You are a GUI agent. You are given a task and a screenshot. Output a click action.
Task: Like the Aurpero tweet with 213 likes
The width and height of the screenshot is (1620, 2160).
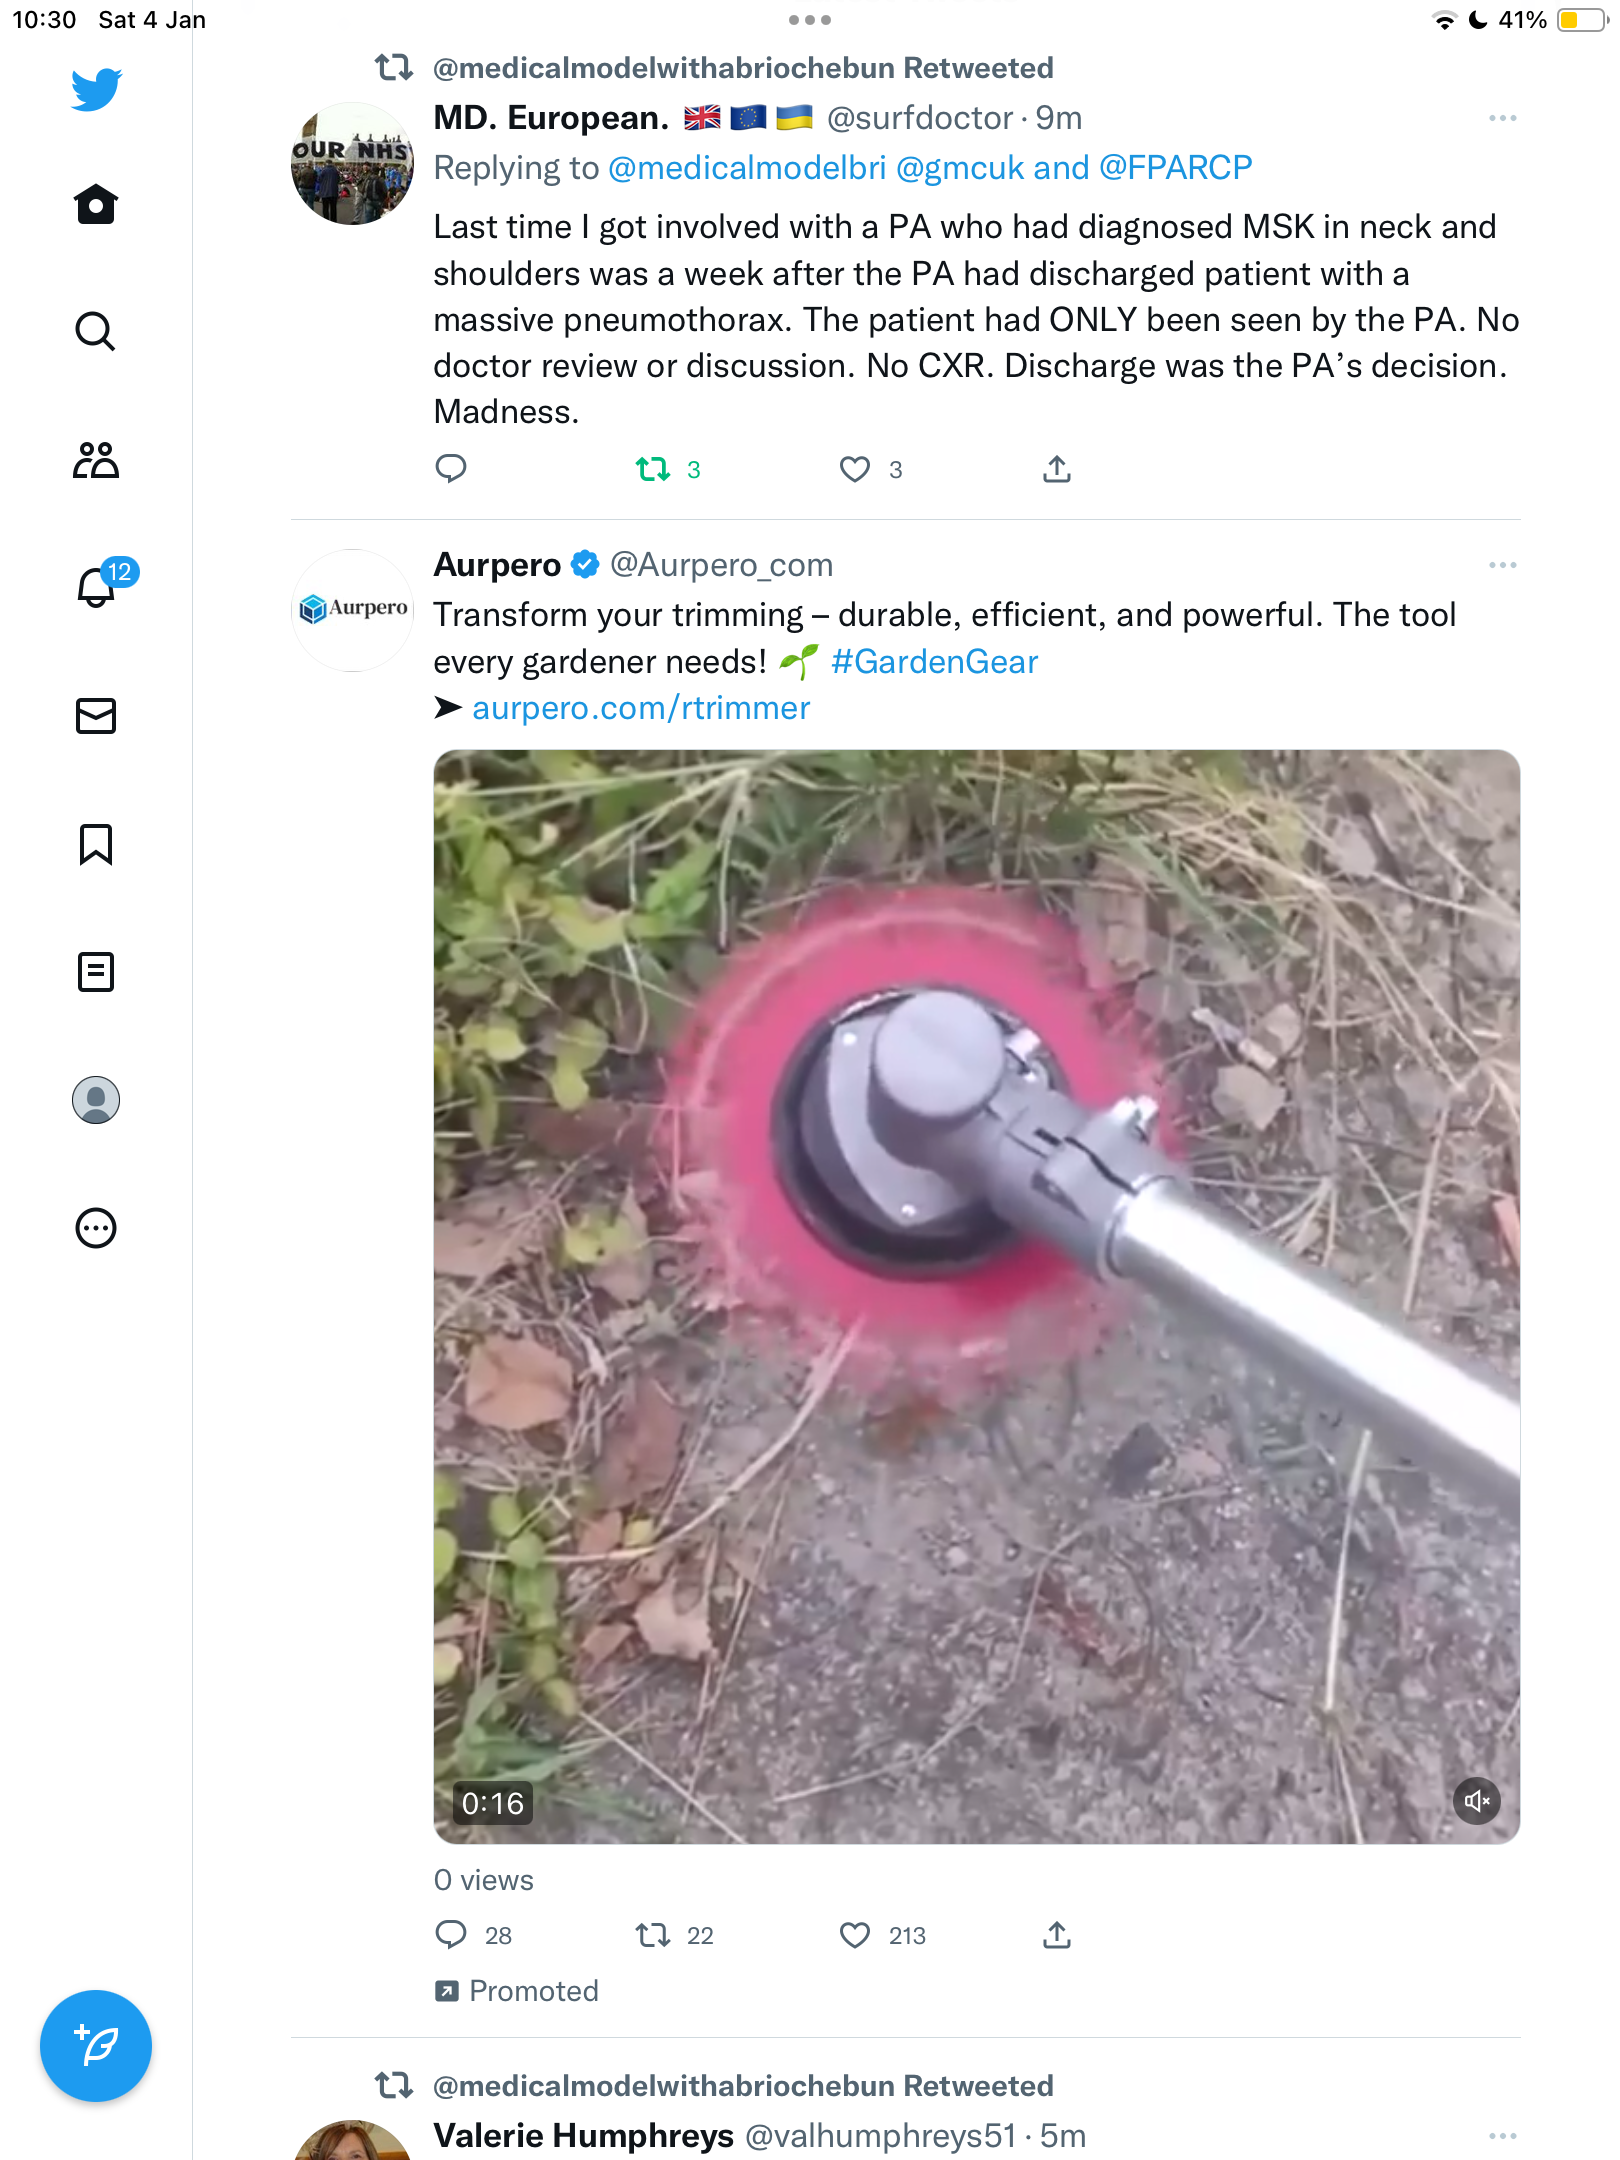tap(855, 1935)
